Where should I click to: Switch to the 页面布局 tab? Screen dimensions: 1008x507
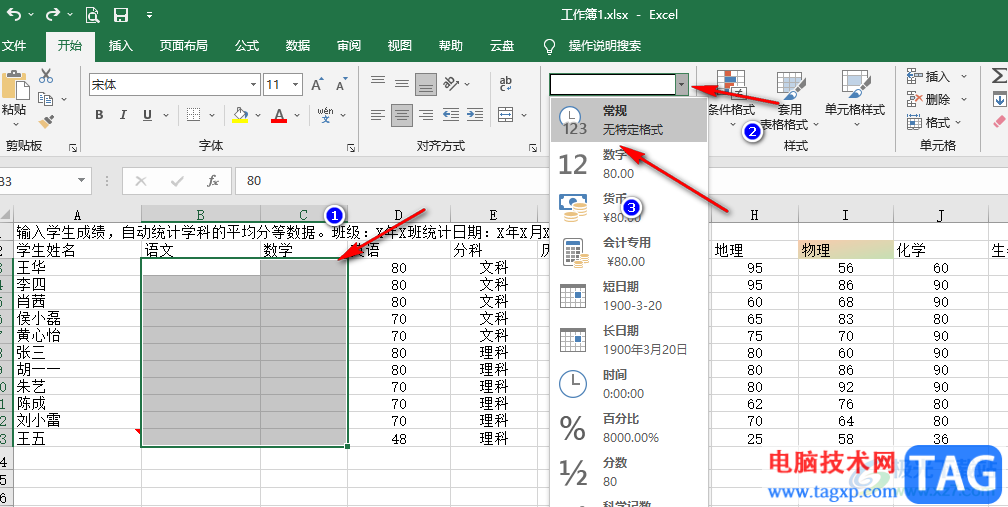183,46
